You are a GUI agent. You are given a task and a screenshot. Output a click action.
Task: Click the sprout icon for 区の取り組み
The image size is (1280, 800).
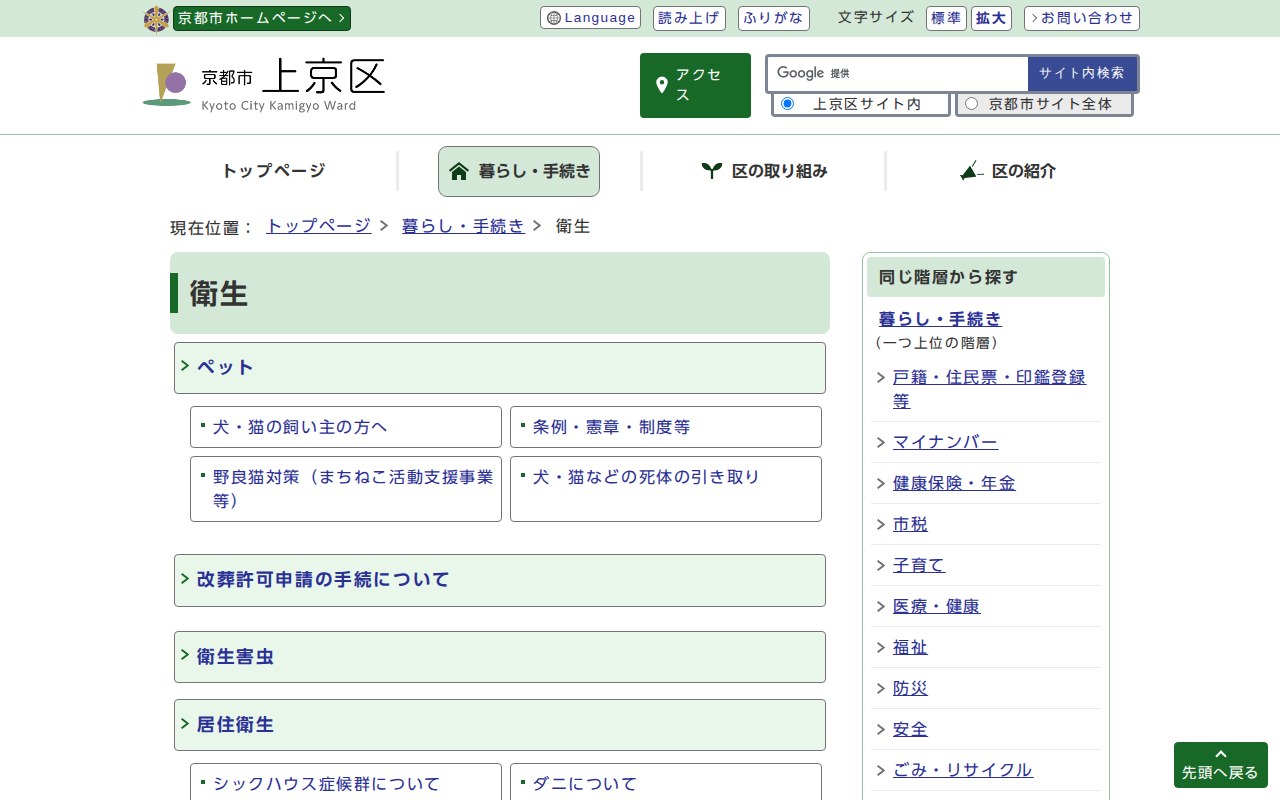pyautogui.click(x=711, y=171)
